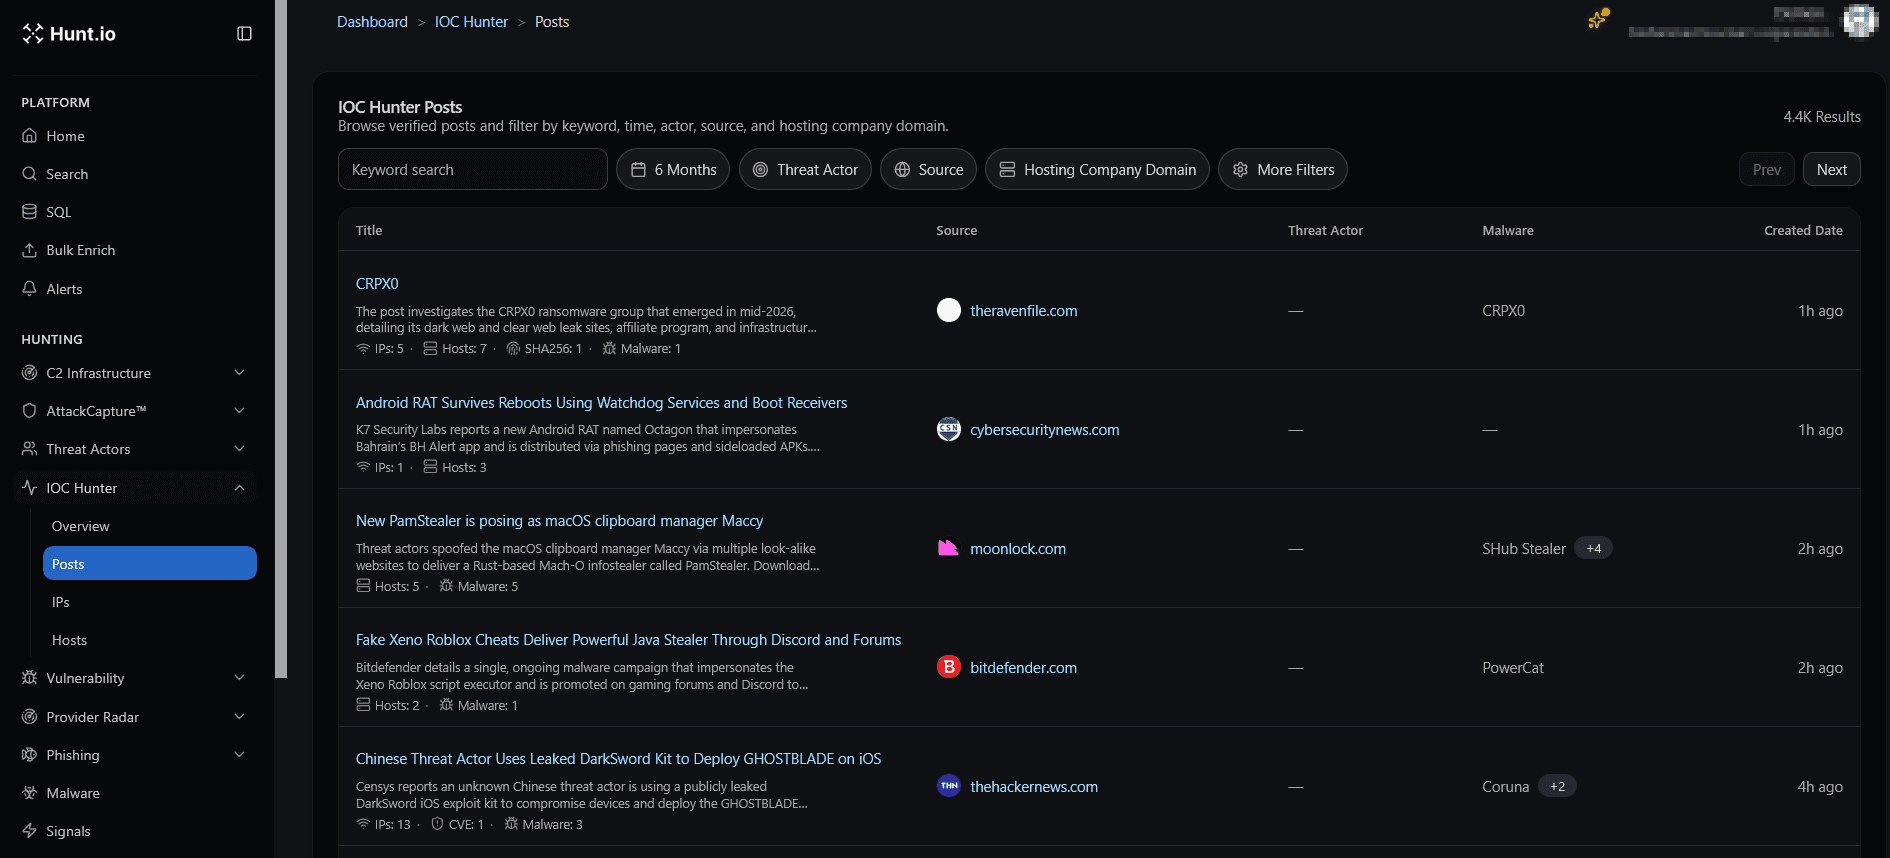Click the moonlock.com pink favicon
Screen dimensions: 1890x858
(949, 548)
